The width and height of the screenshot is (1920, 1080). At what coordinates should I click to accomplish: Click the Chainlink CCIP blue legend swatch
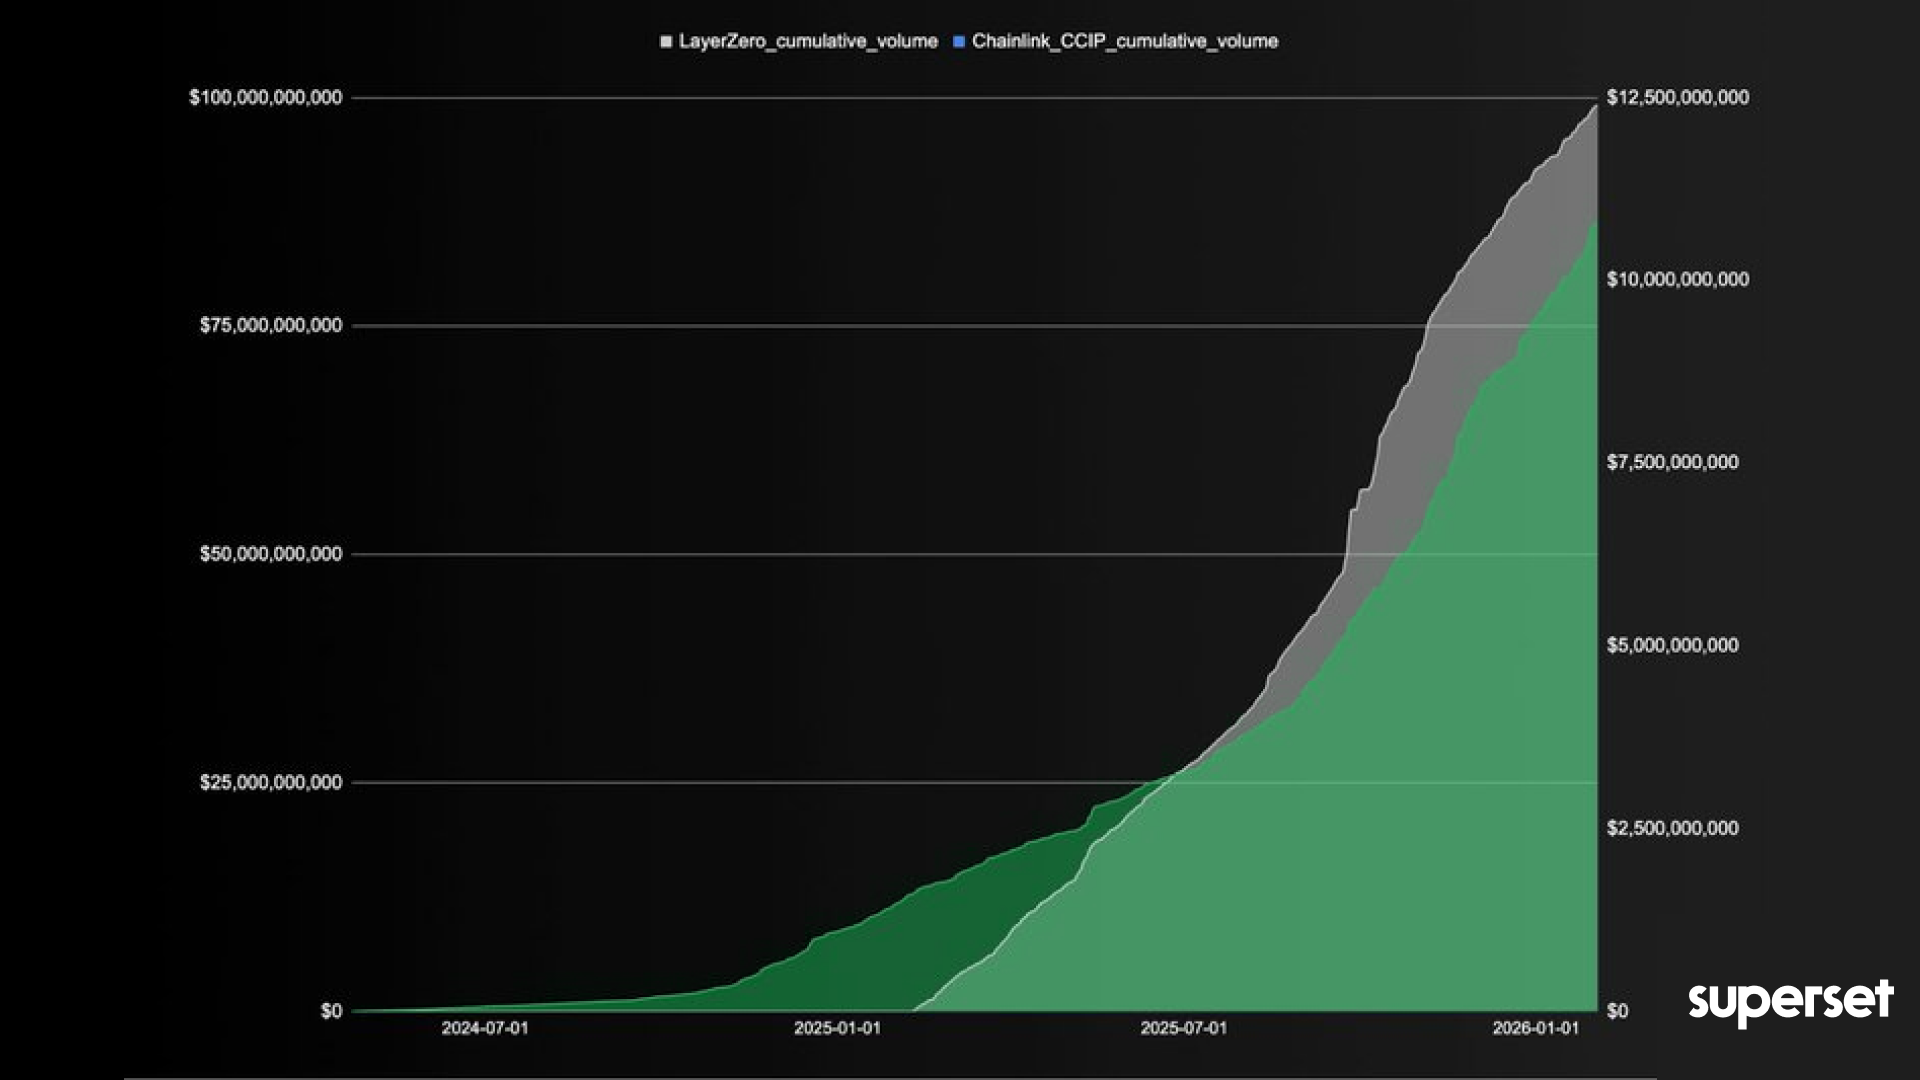(959, 42)
